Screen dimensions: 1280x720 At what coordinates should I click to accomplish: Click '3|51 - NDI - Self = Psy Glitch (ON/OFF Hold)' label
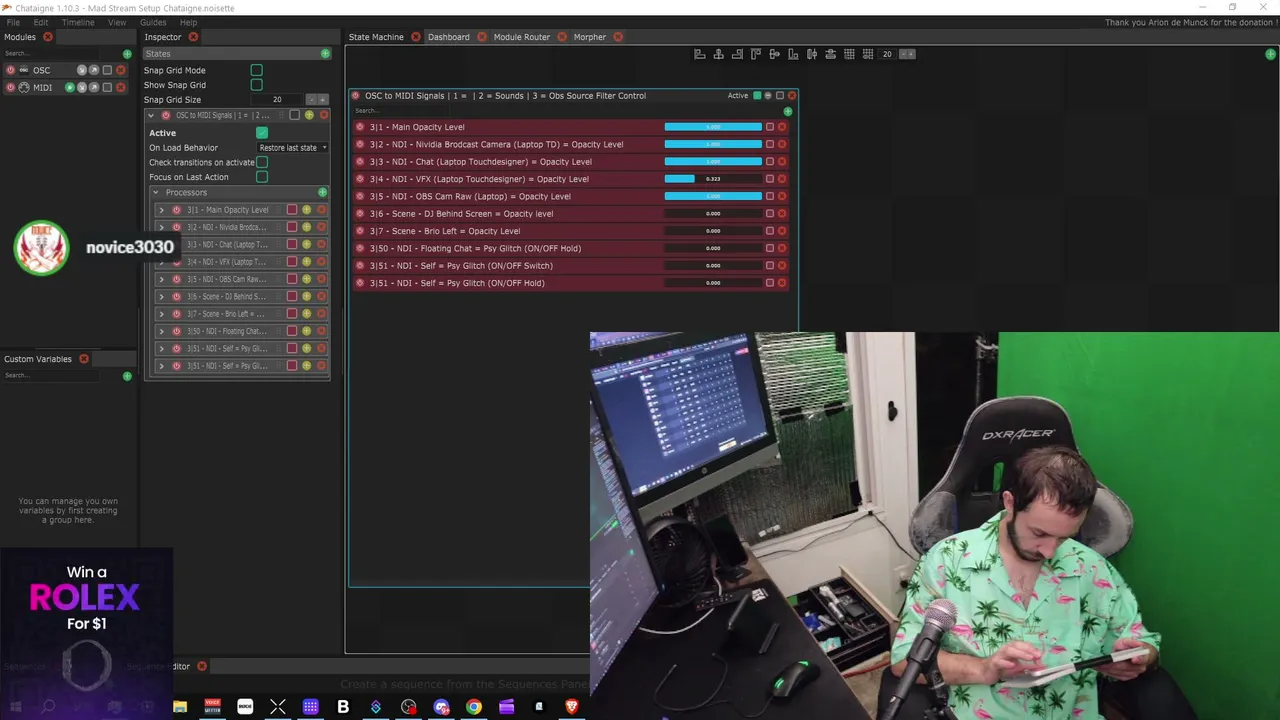pos(457,283)
